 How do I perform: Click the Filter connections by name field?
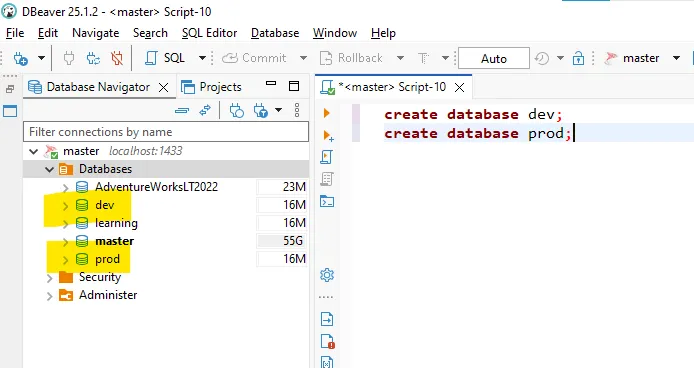click(166, 132)
